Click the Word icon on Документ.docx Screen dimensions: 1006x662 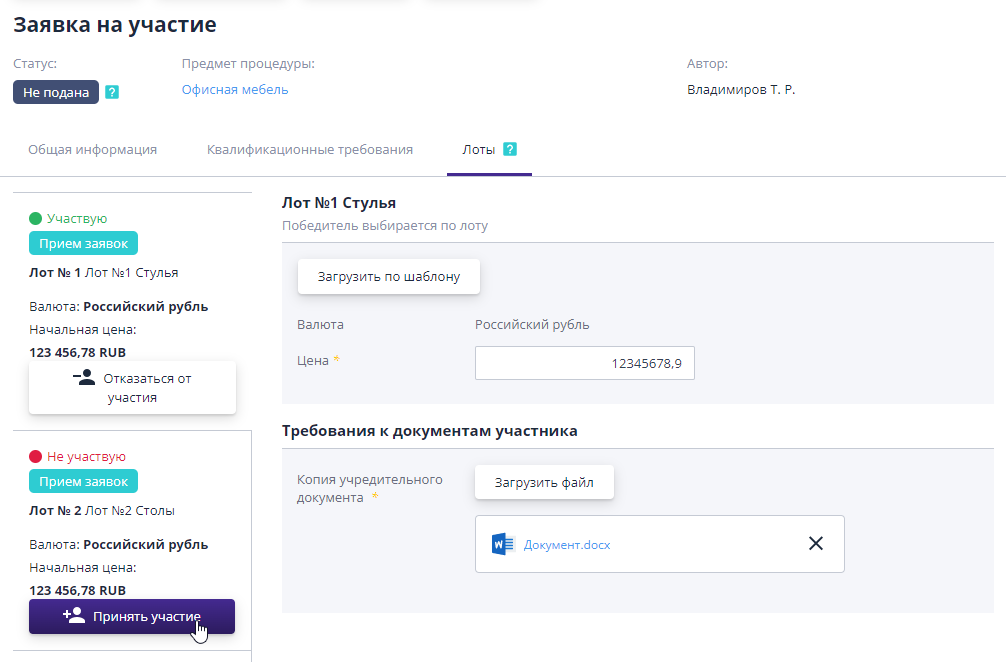pos(502,543)
